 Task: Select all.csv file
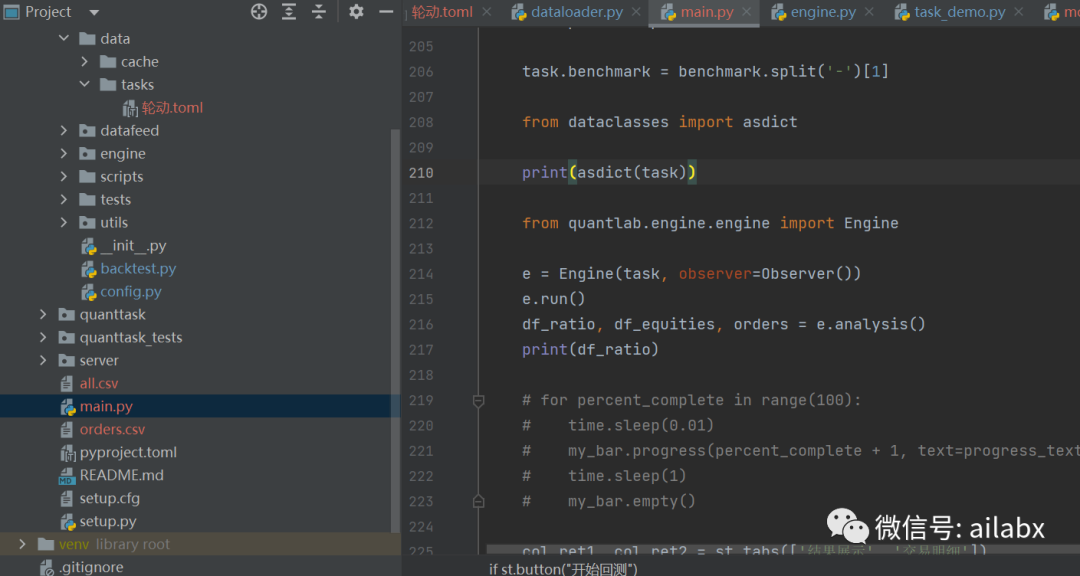[98, 383]
